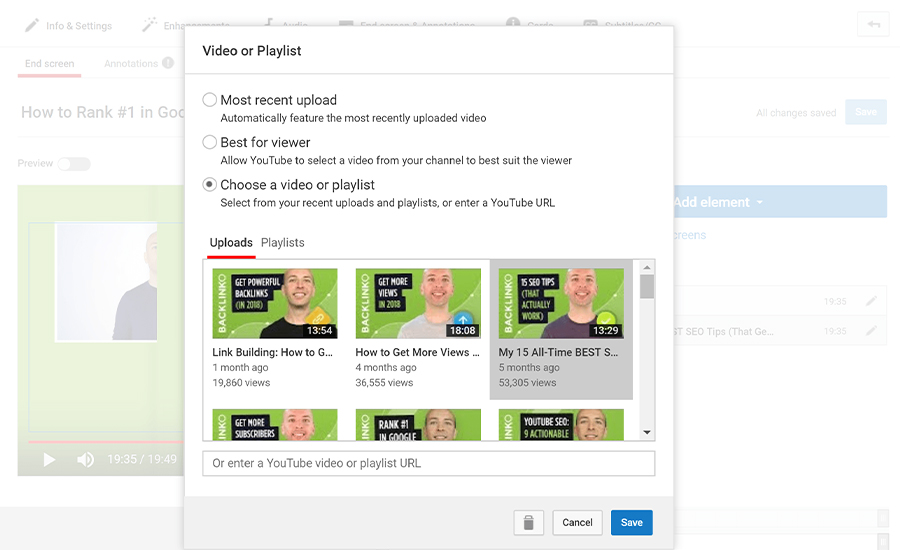Click the Enhancements magic wand icon
This screenshot has width=900, height=550.
[150, 25]
